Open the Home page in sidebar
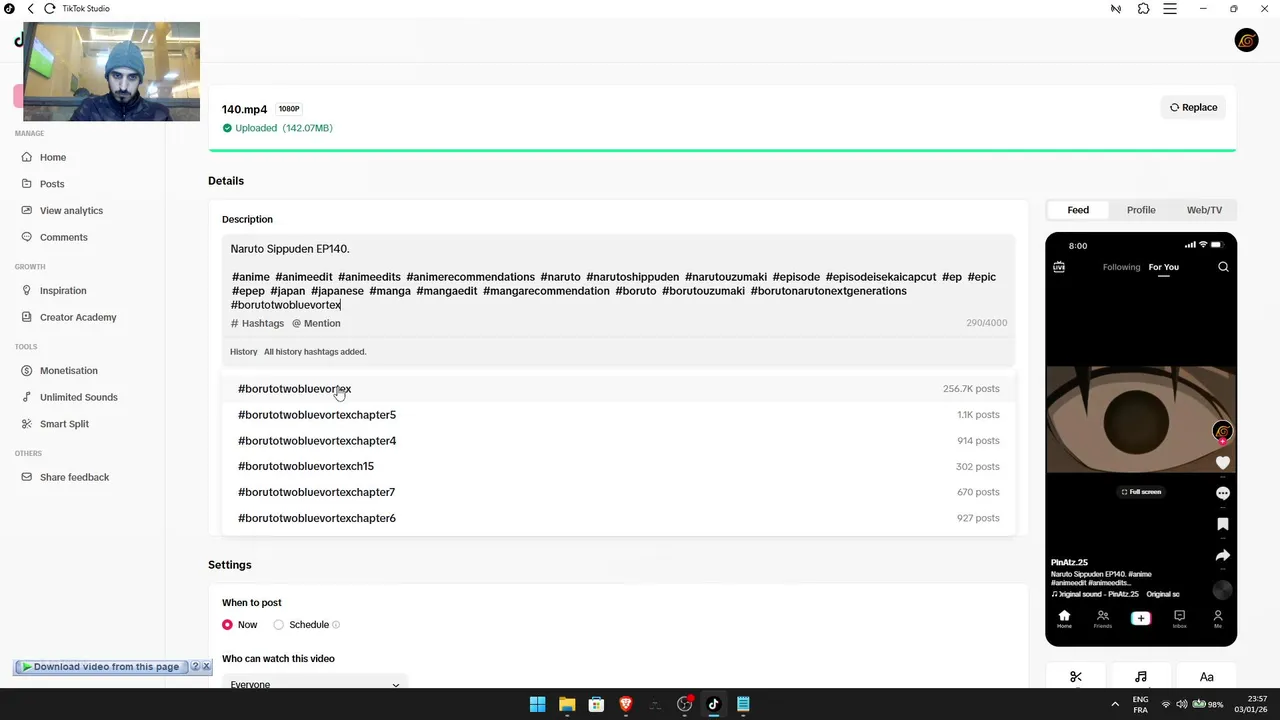This screenshot has width=1280, height=720. coord(53,157)
